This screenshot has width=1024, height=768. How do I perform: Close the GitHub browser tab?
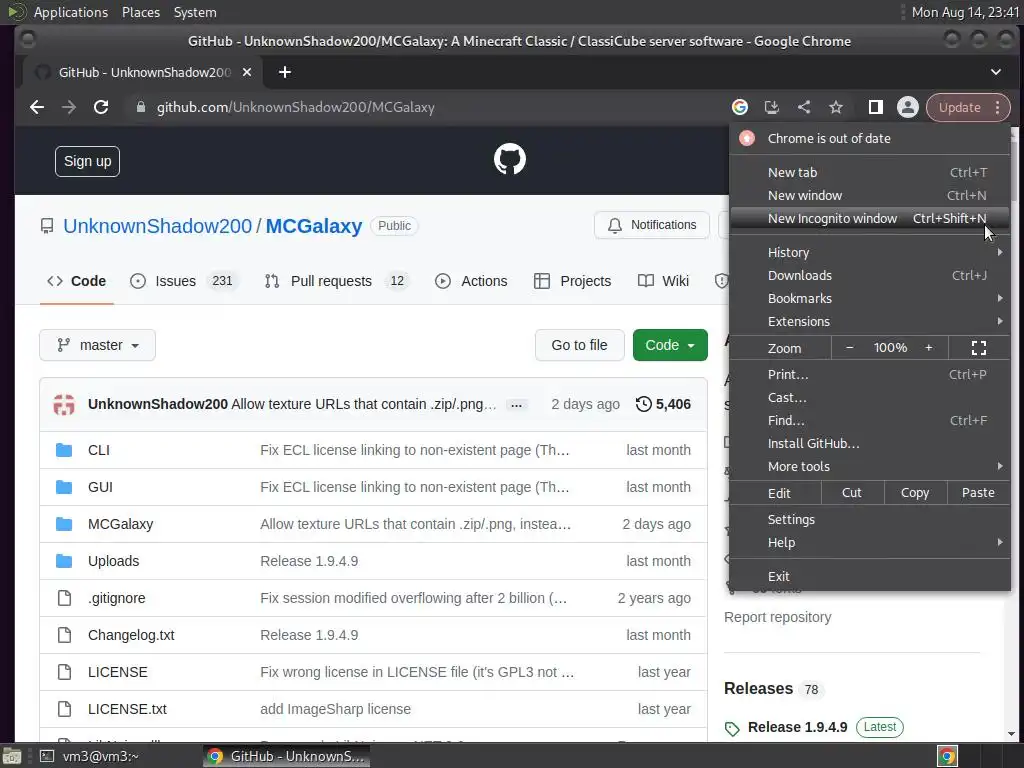[247, 72]
